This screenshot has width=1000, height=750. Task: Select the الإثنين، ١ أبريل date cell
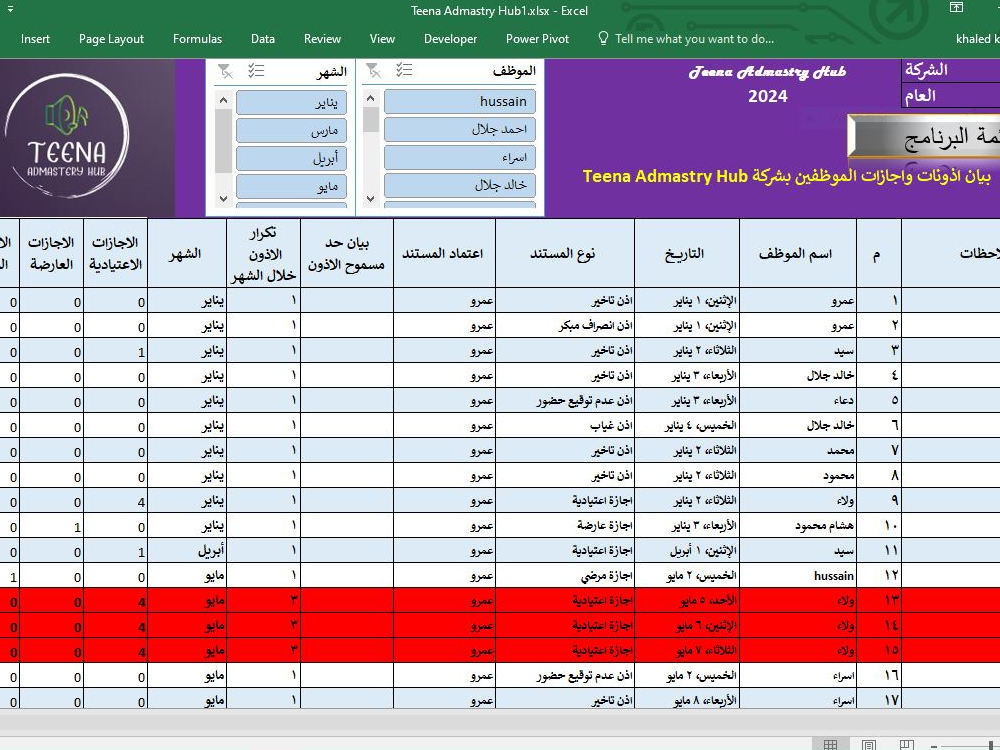click(687, 551)
